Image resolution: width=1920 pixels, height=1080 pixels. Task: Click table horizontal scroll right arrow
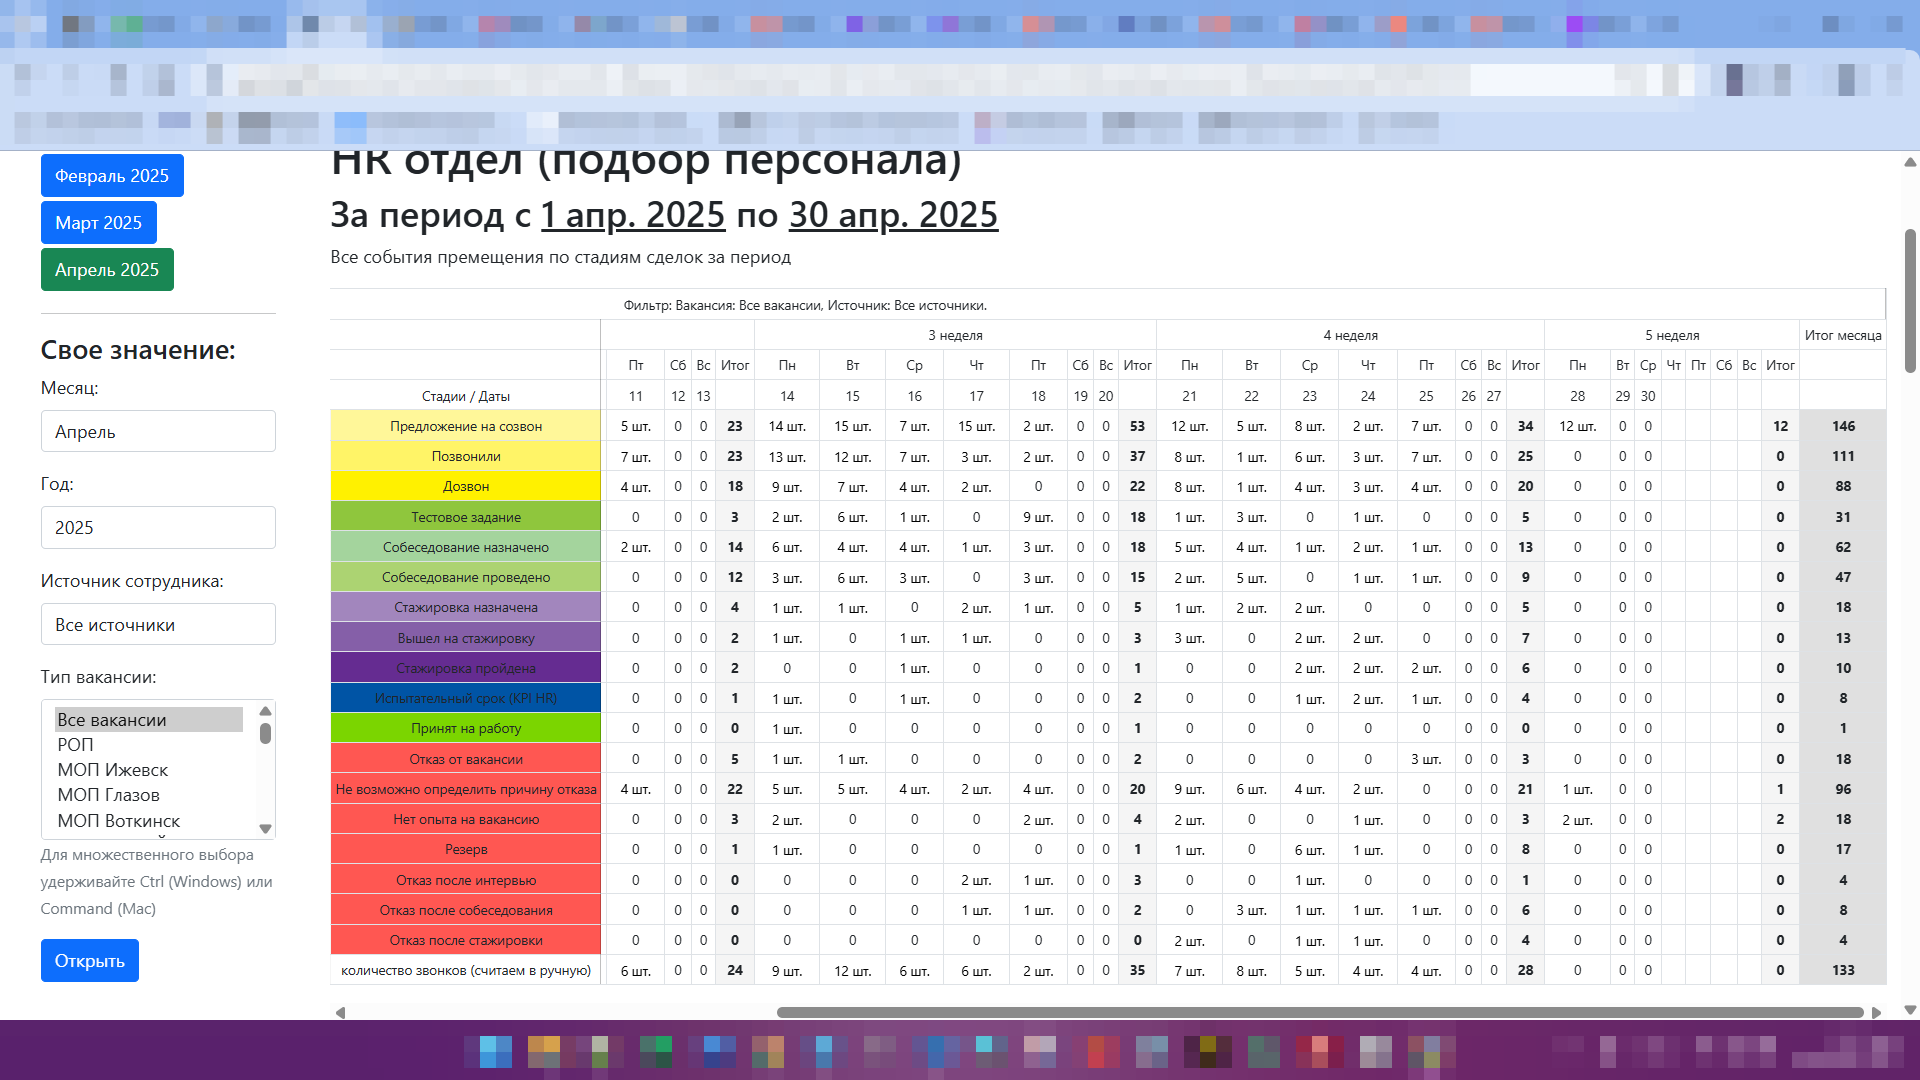[1876, 1013]
